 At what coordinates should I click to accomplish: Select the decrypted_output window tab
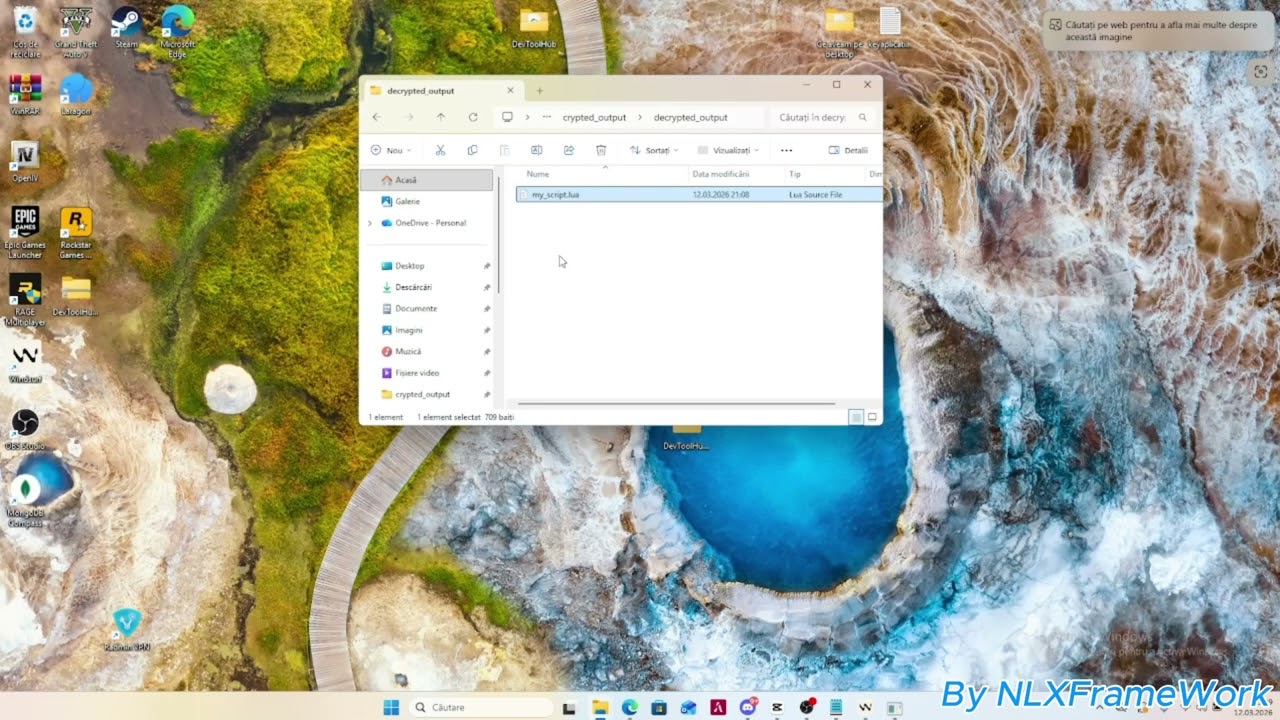444,90
